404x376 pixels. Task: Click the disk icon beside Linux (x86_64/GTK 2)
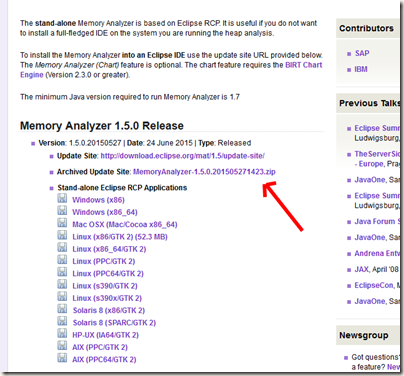click(x=62, y=248)
